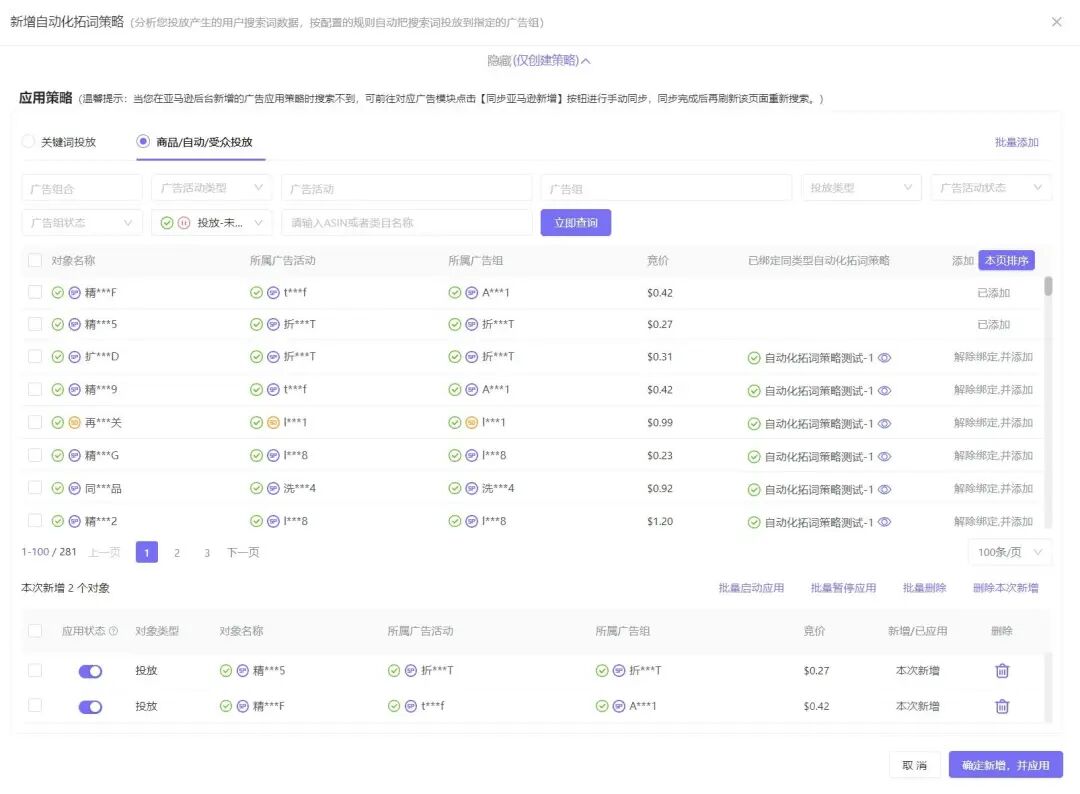Click into the 广告组 input field
Viewport: 1080px width, 794px height.
666,188
